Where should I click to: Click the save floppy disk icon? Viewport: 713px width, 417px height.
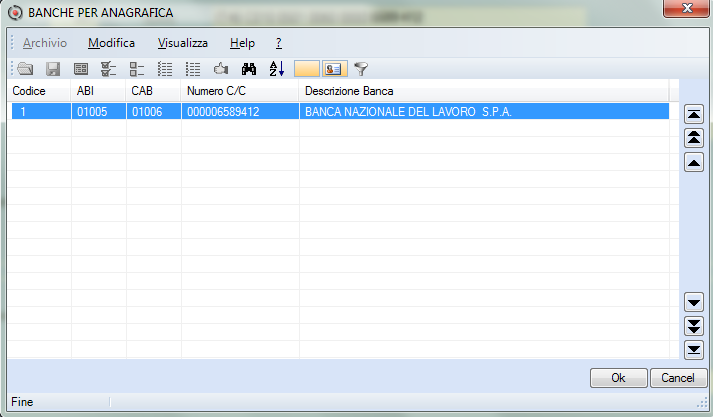tap(53, 69)
